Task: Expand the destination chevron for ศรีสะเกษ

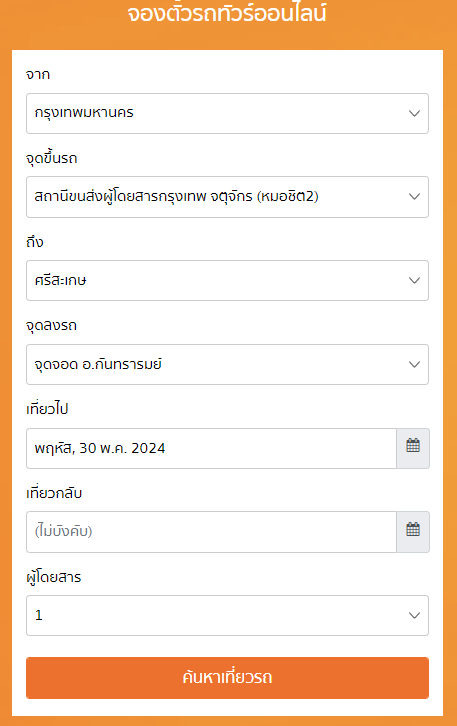Action: click(x=414, y=281)
